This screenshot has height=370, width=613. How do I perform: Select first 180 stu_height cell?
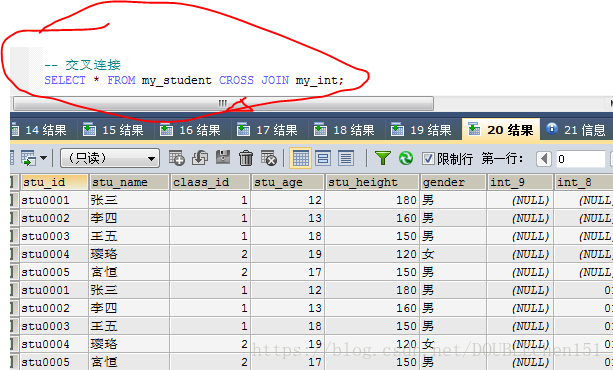[x=372, y=200]
